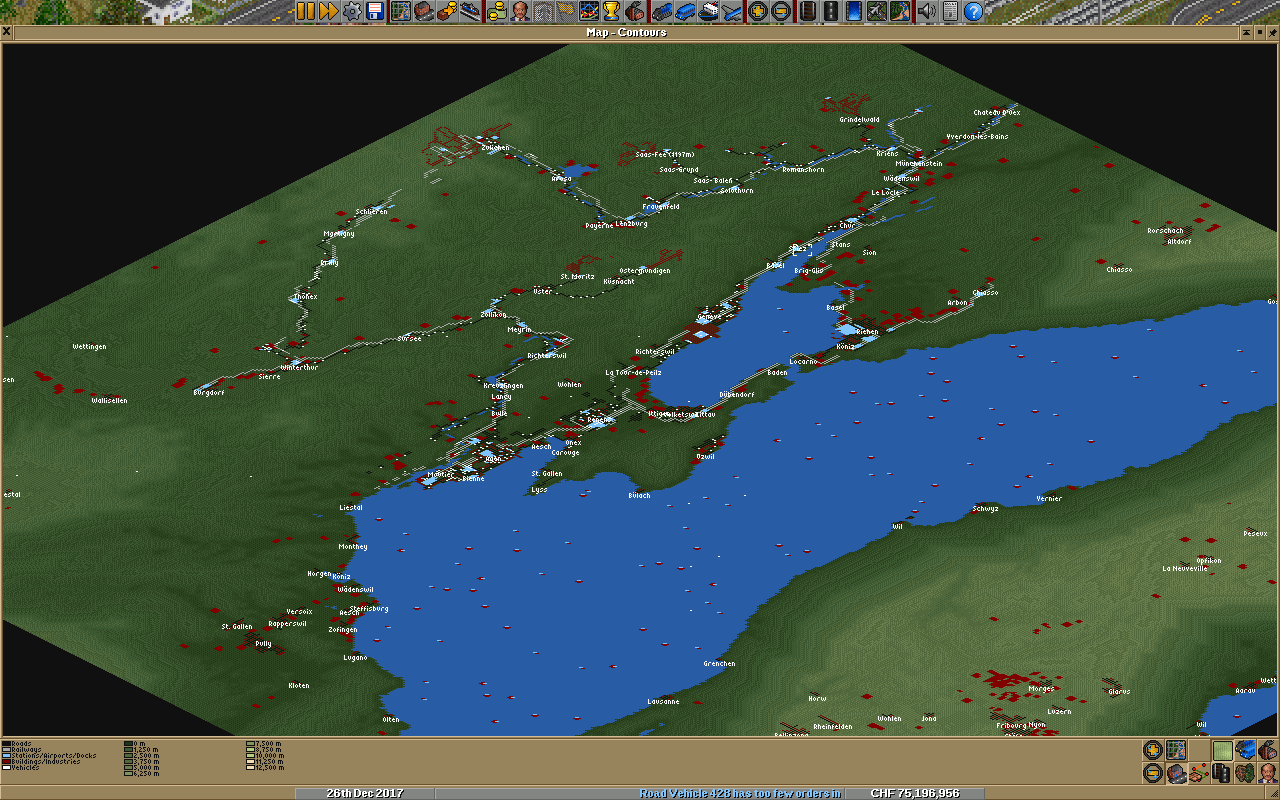The width and height of the screenshot is (1280, 800).
Task: Click the CHF 75,196,956 balance
Action: (914, 793)
